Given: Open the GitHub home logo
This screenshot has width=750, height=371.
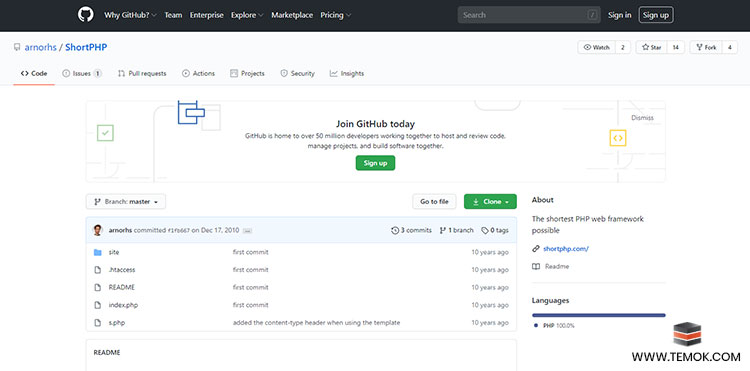Looking at the screenshot, I should (86, 15).
